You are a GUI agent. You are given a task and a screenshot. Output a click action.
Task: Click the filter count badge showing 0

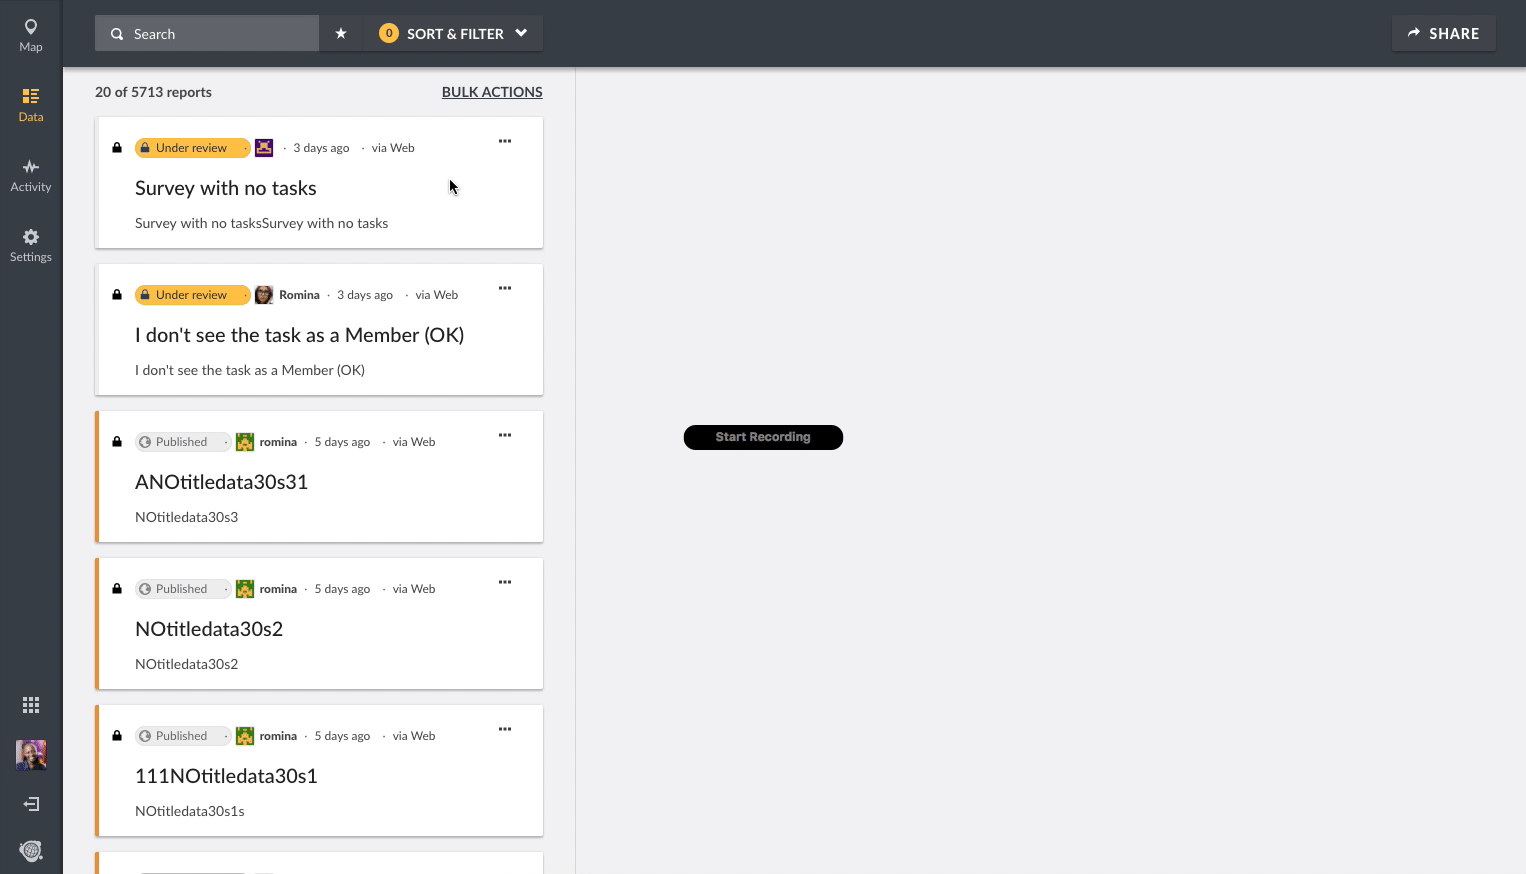[x=389, y=34]
